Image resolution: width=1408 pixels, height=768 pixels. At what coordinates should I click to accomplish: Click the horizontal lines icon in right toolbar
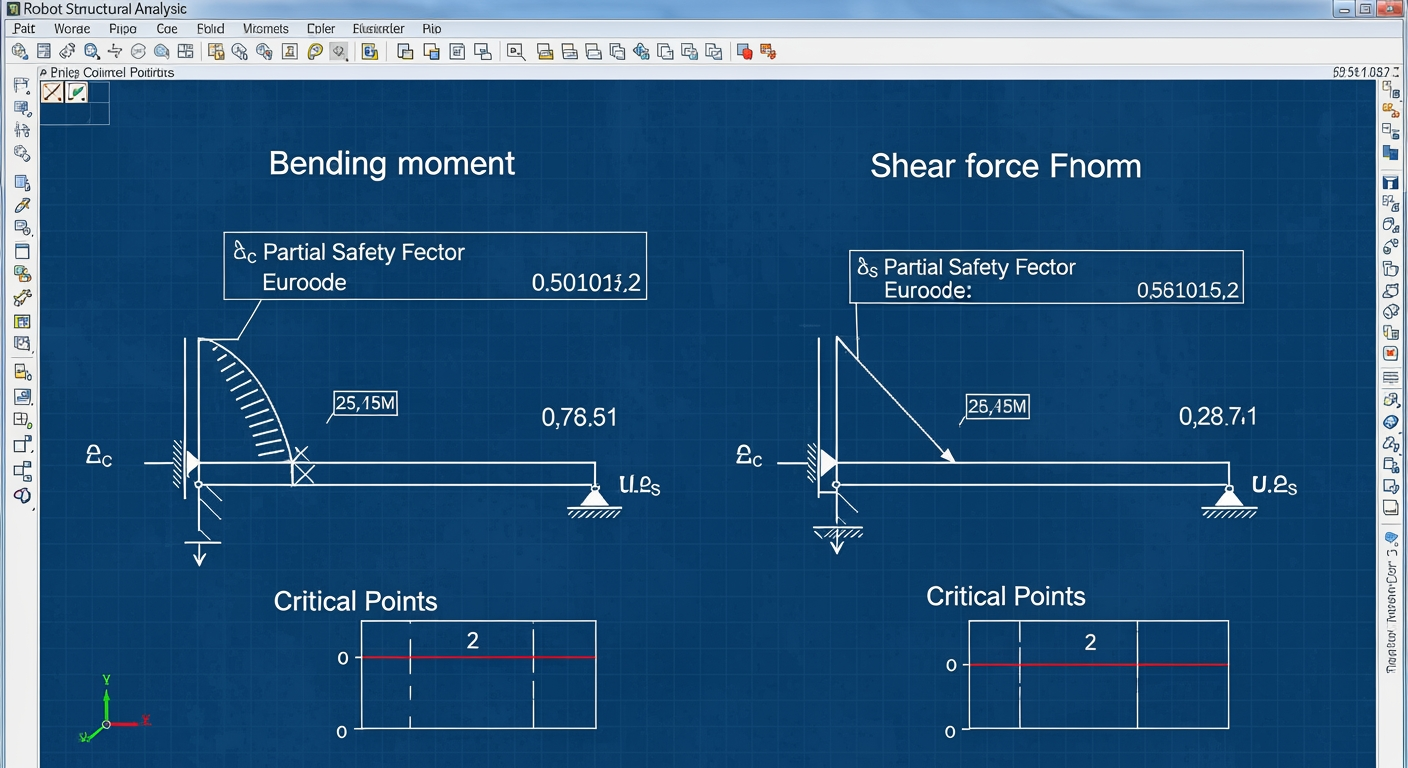(x=1390, y=377)
